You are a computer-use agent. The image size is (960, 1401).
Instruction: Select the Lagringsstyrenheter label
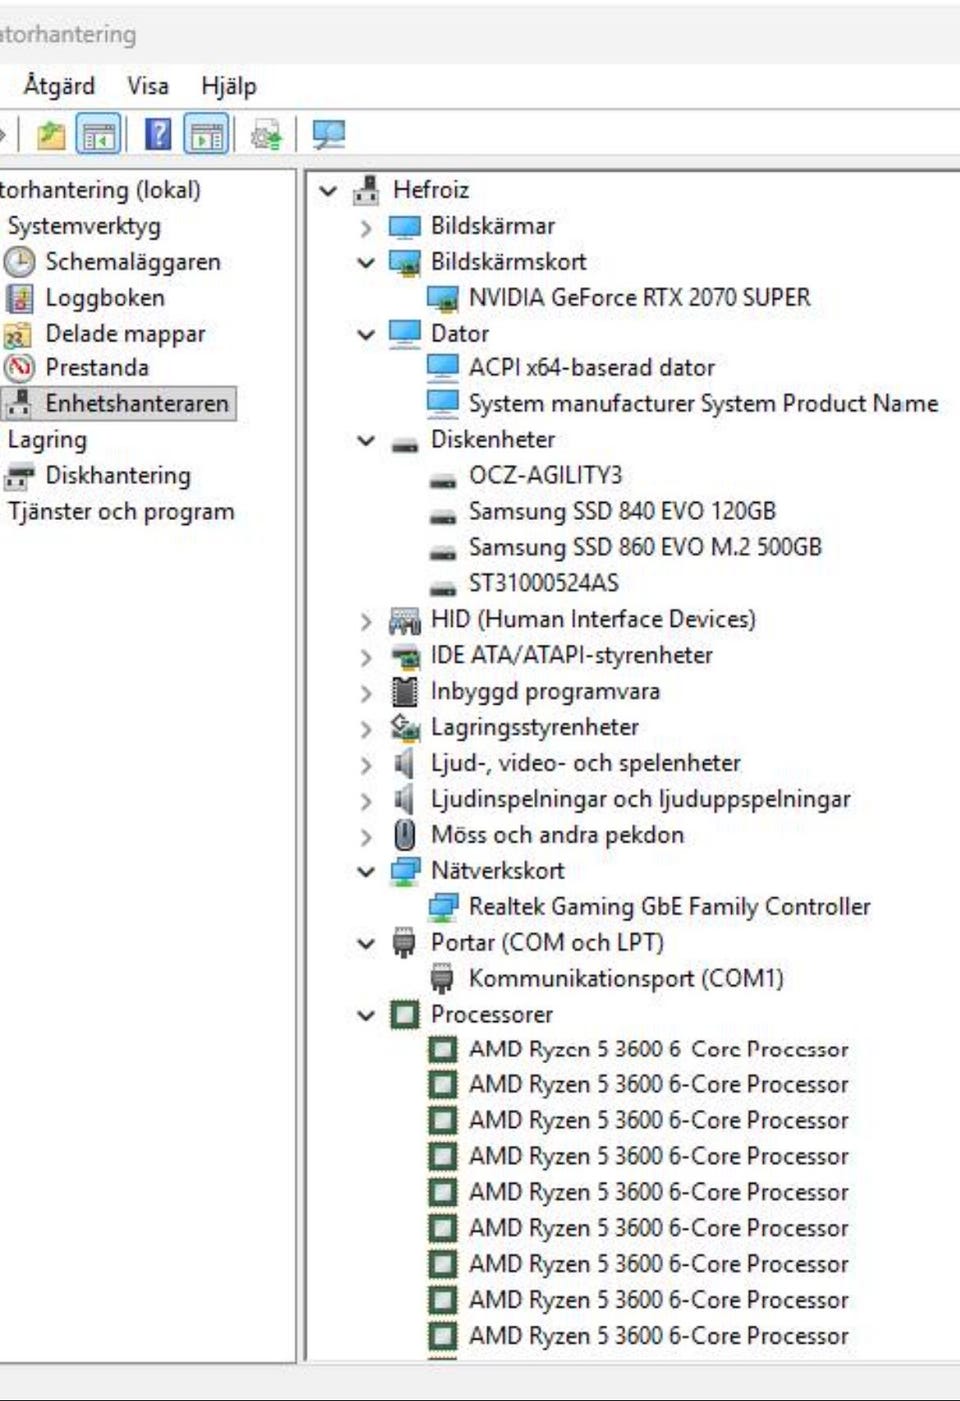[x=535, y=728]
